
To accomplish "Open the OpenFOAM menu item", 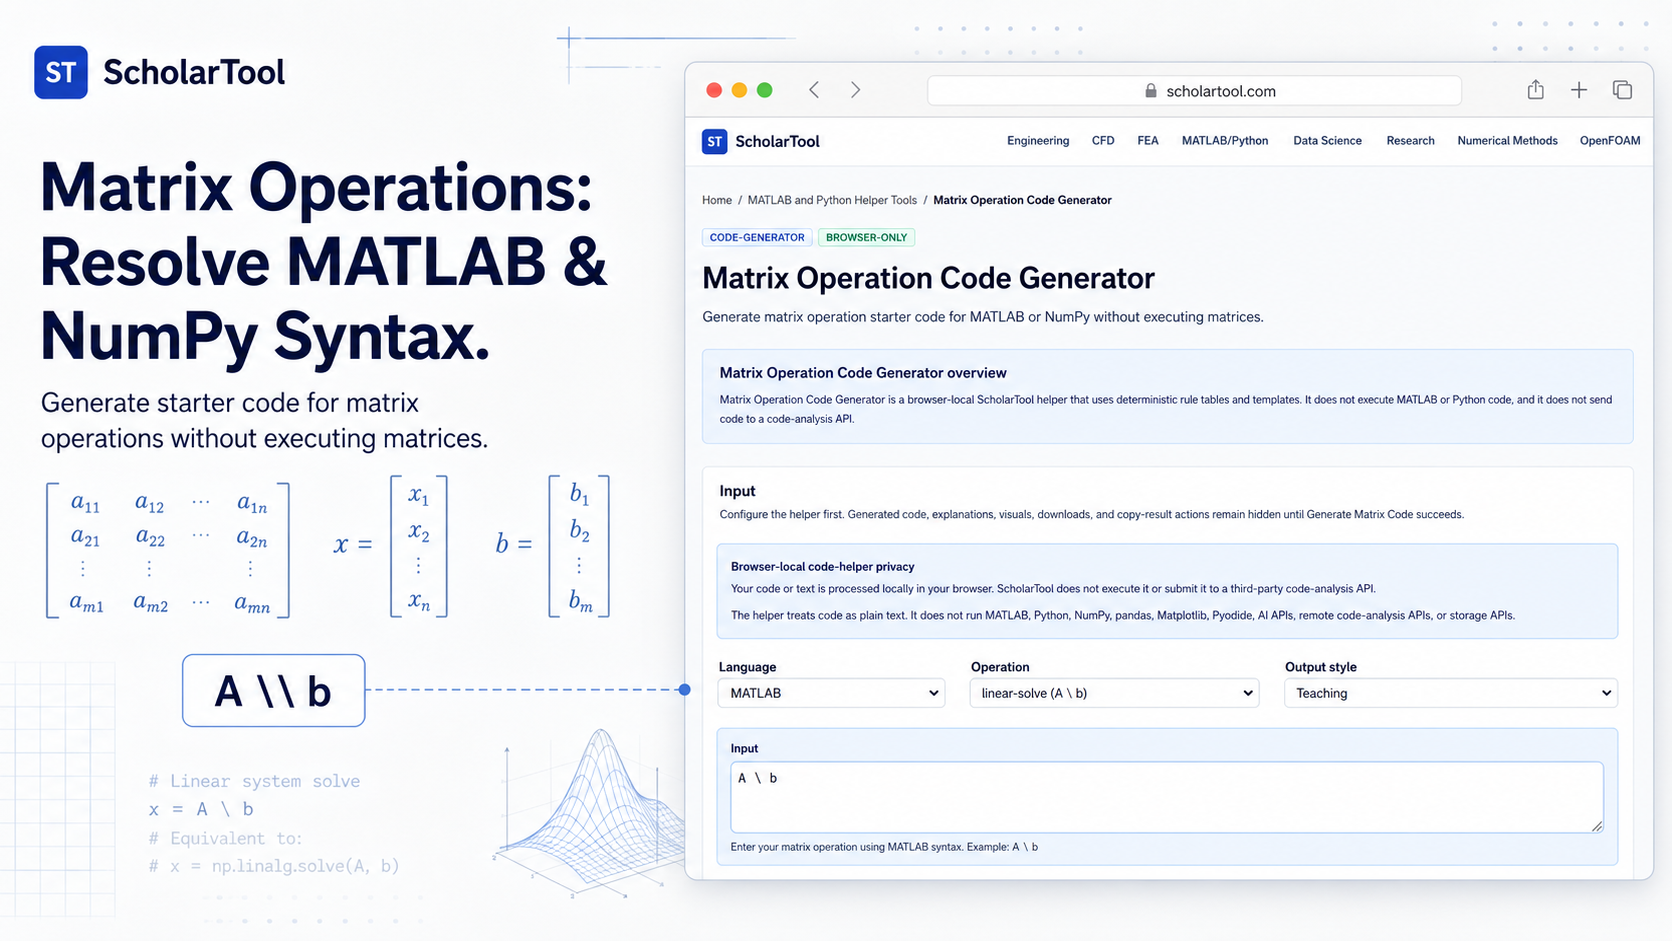I will (1610, 141).
